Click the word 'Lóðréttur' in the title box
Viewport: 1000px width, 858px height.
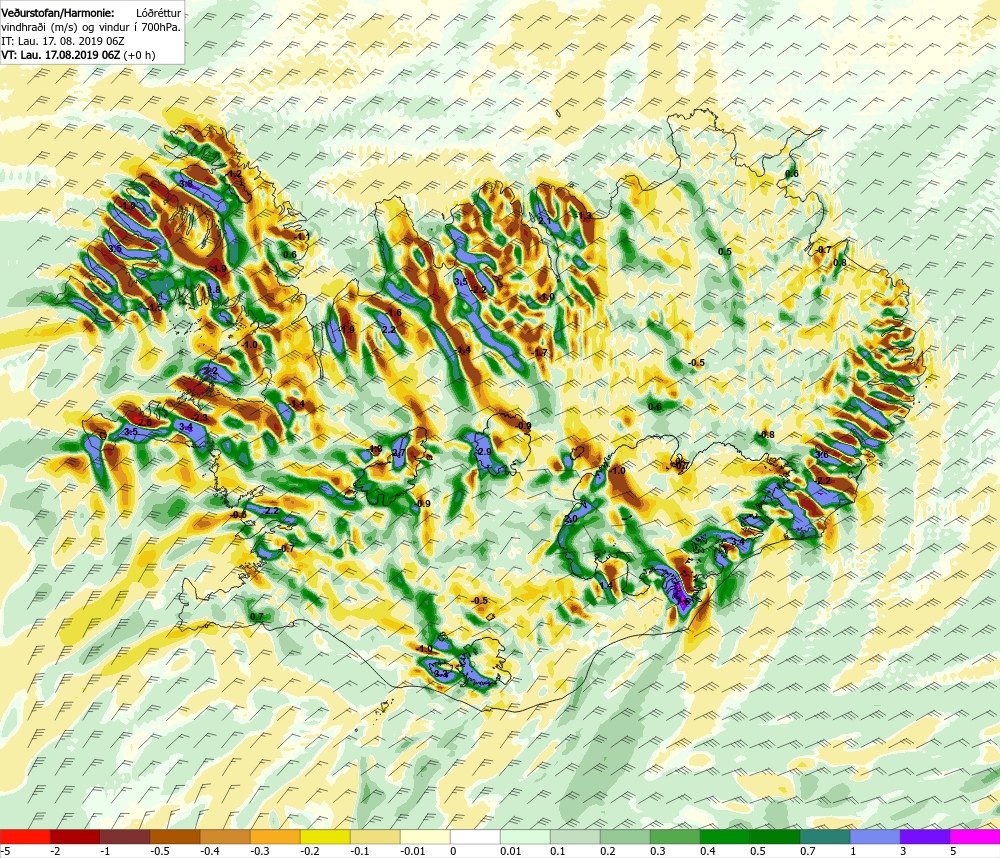tap(158, 13)
